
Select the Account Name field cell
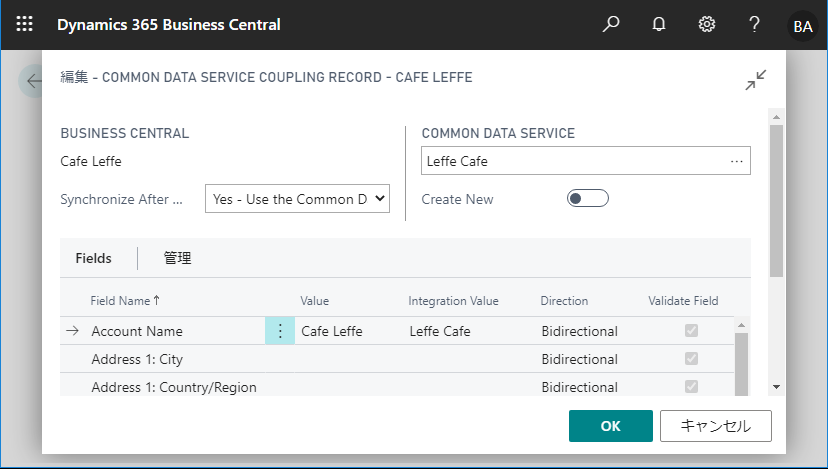point(137,331)
